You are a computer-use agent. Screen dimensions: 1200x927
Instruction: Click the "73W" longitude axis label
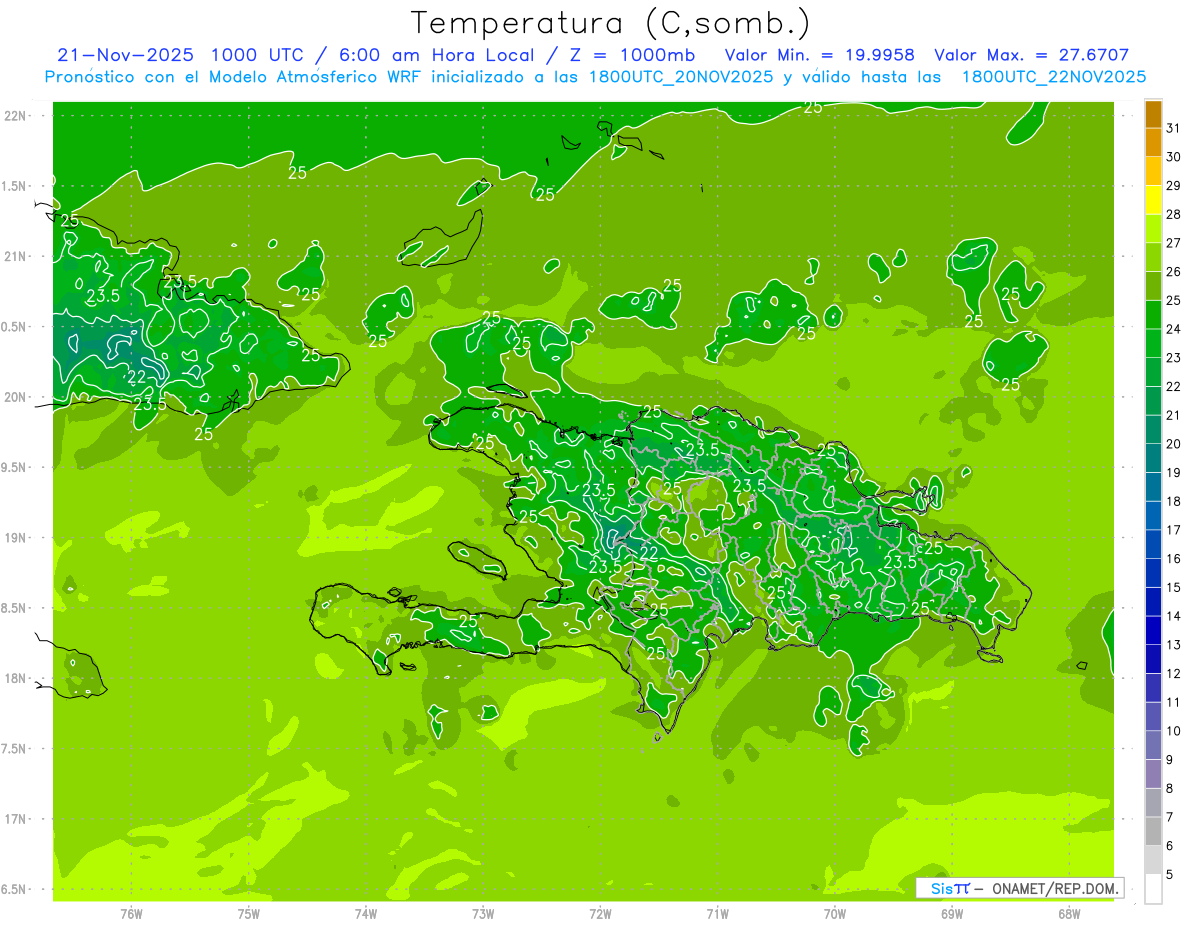pyautogui.click(x=483, y=913)
